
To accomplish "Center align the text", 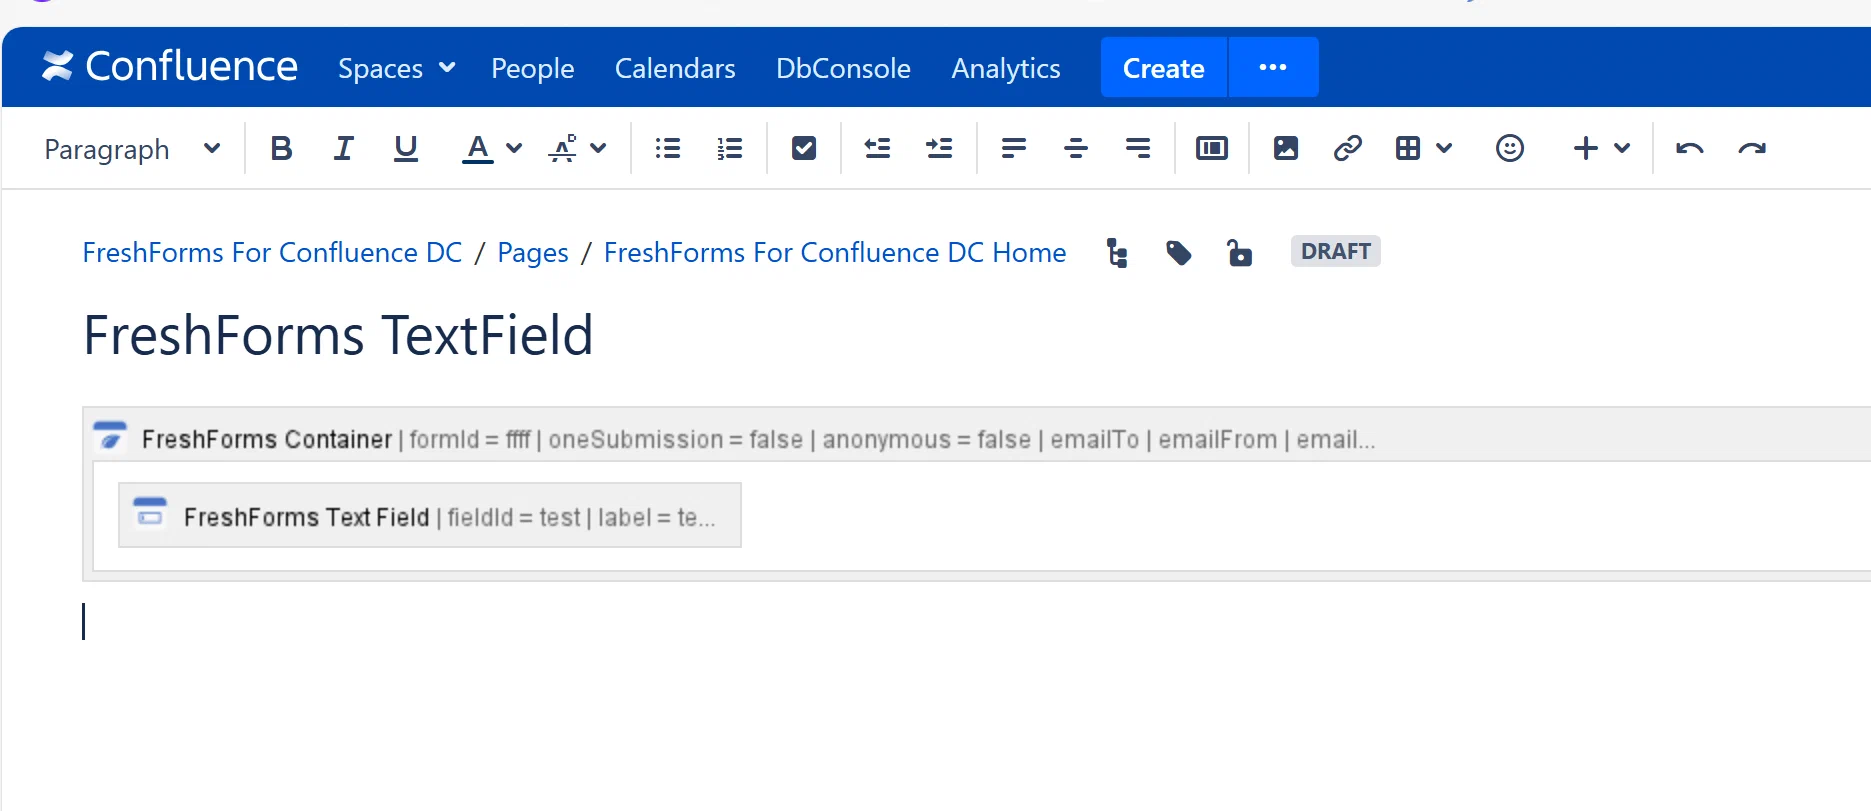I will point(1076,149).
